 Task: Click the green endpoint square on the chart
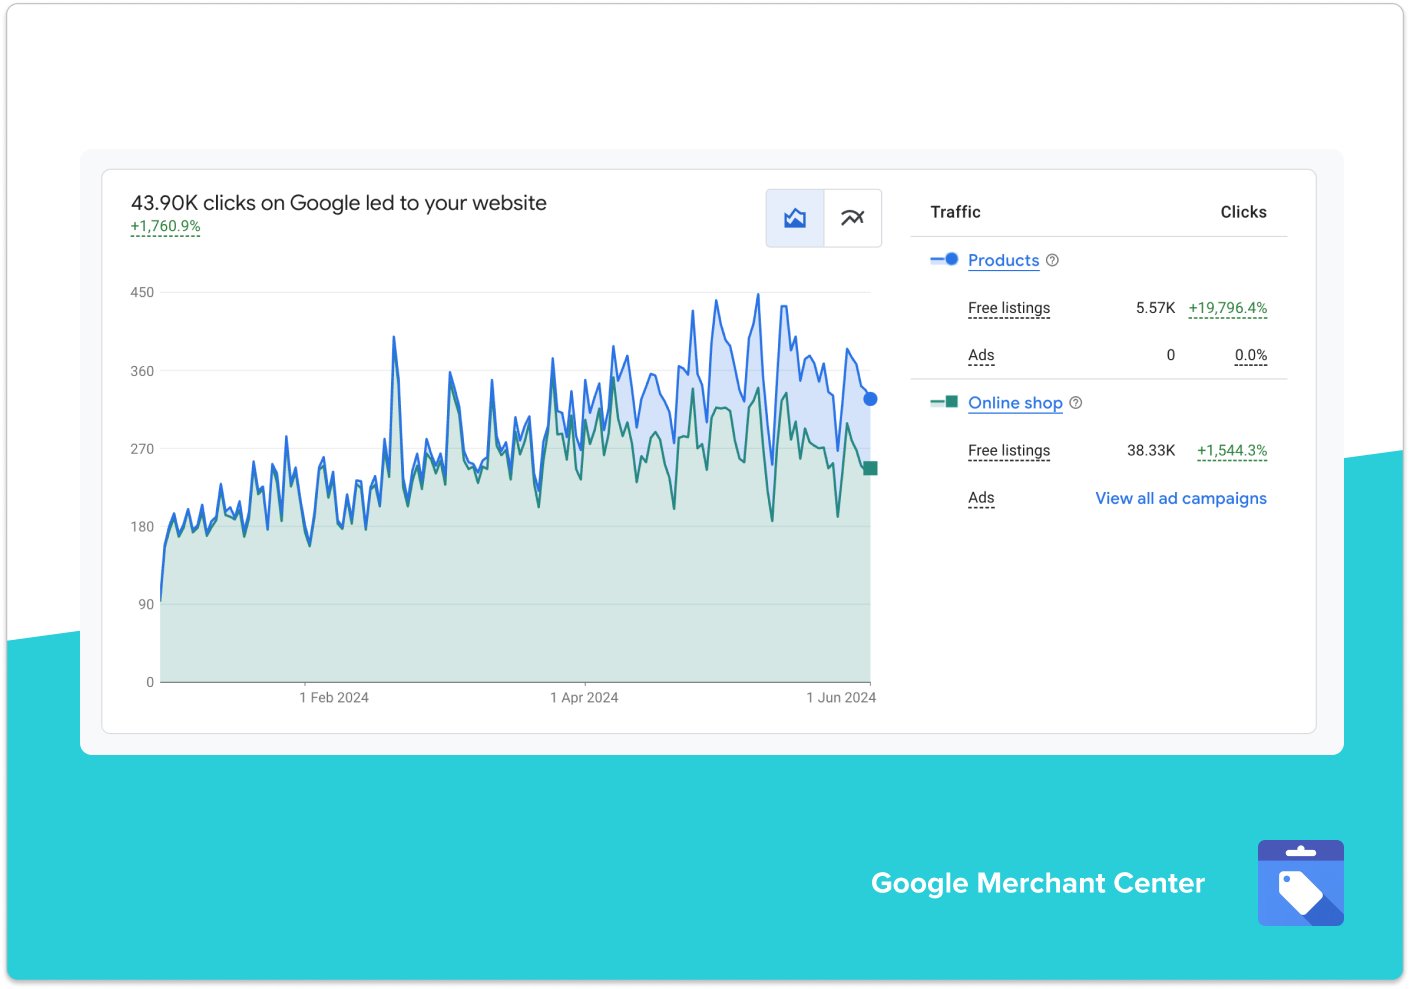pyautogui.click(x=869, y=467)
